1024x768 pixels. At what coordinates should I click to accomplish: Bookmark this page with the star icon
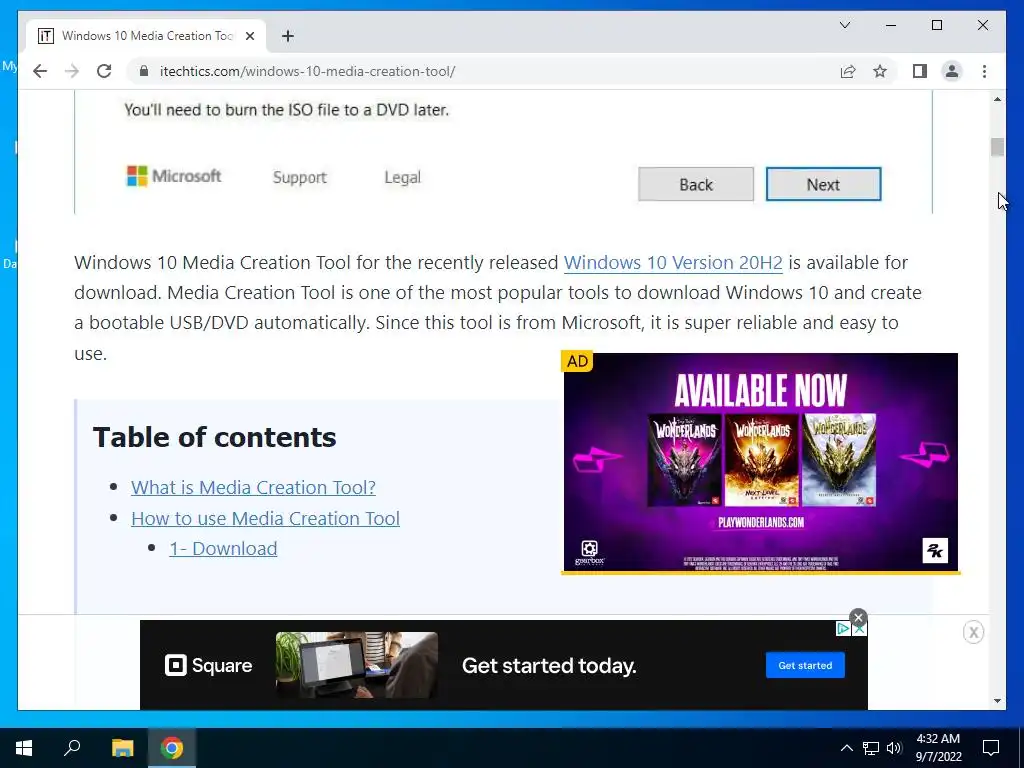tap(880, 71)
